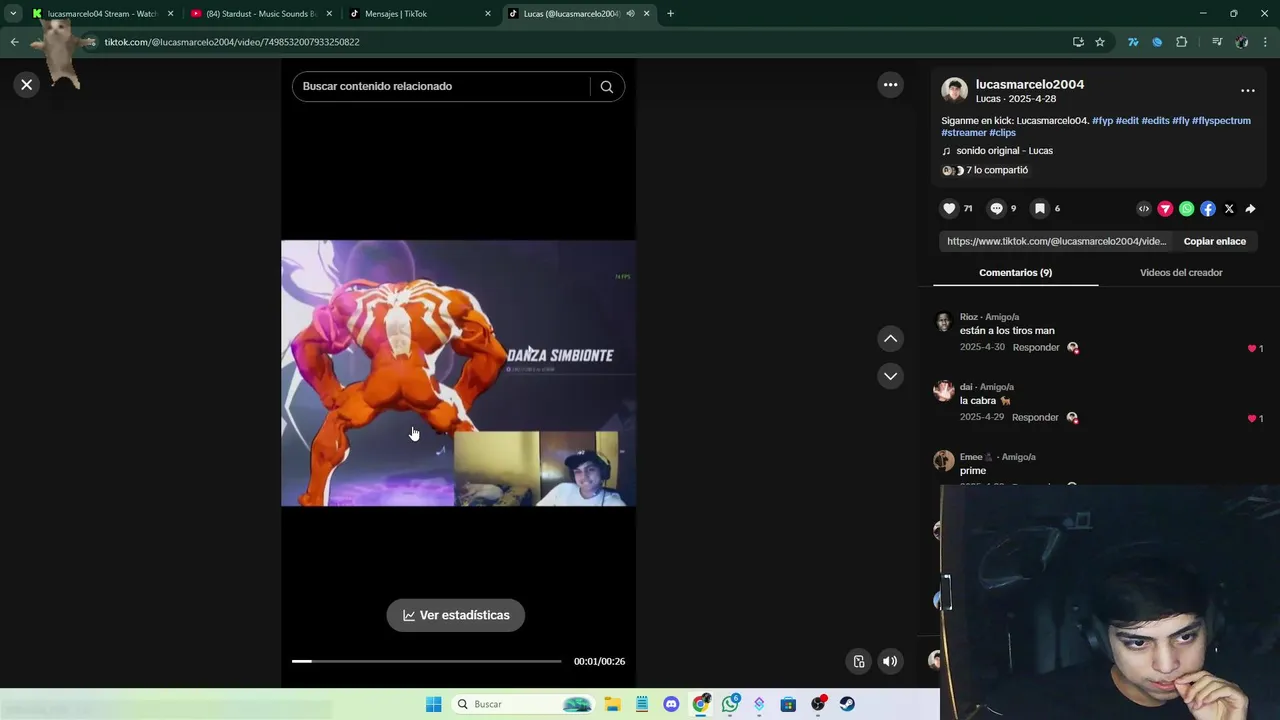The height and width of the screenshot is (720, 1280).
Task: Mute the video with the speaker icon
Action: click(x=890, y=661)
